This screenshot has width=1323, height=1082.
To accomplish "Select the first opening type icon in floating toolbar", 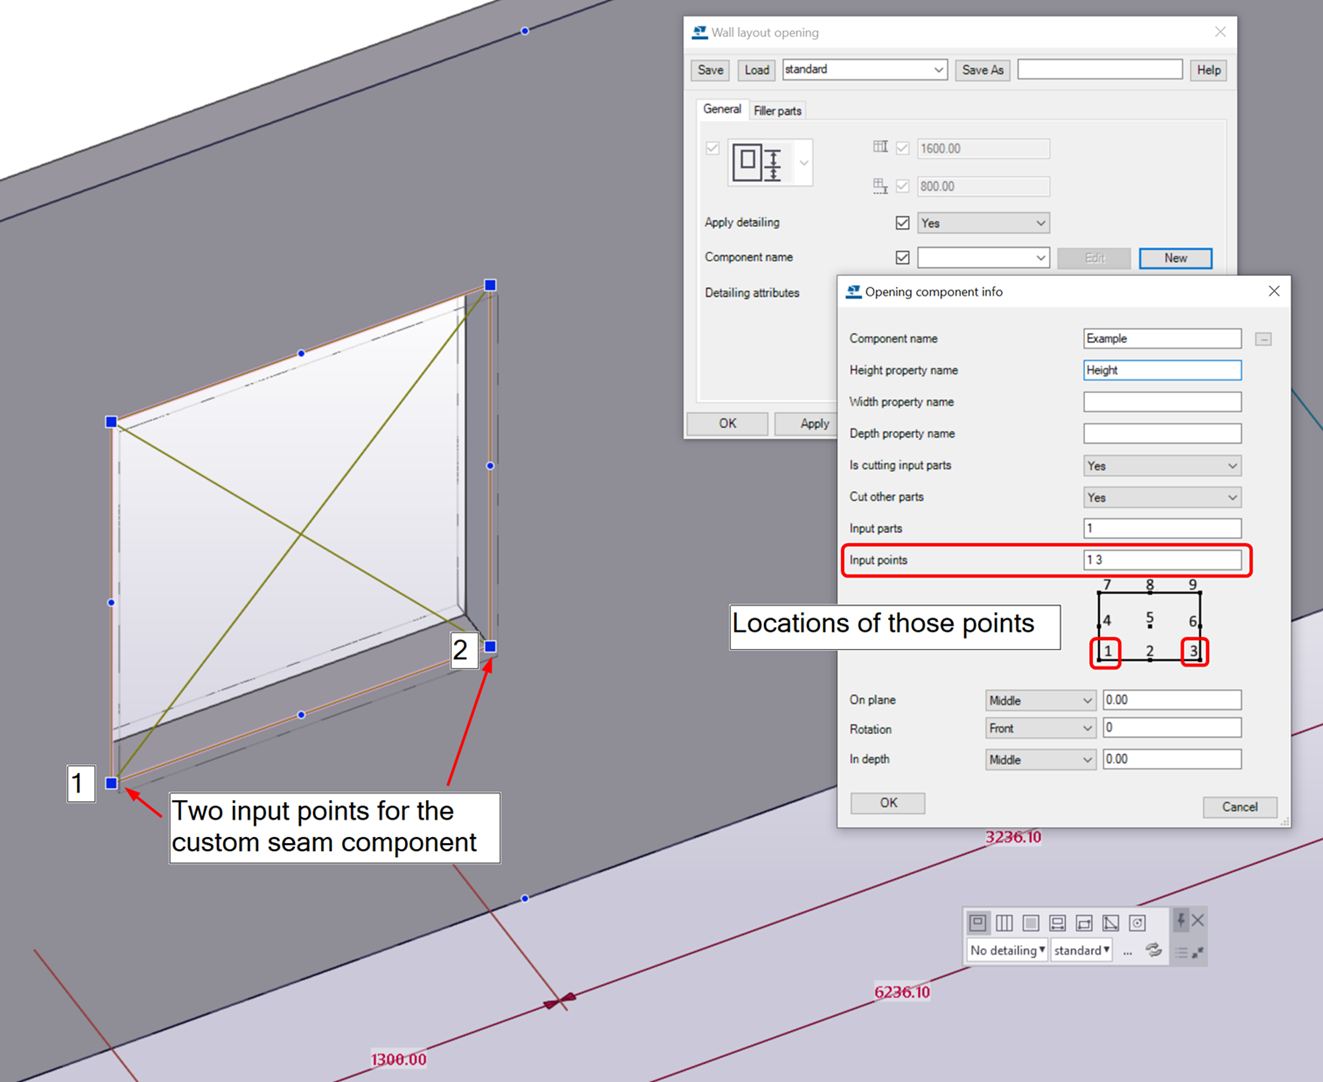I will pyautogui.click(x=978, y=923).
